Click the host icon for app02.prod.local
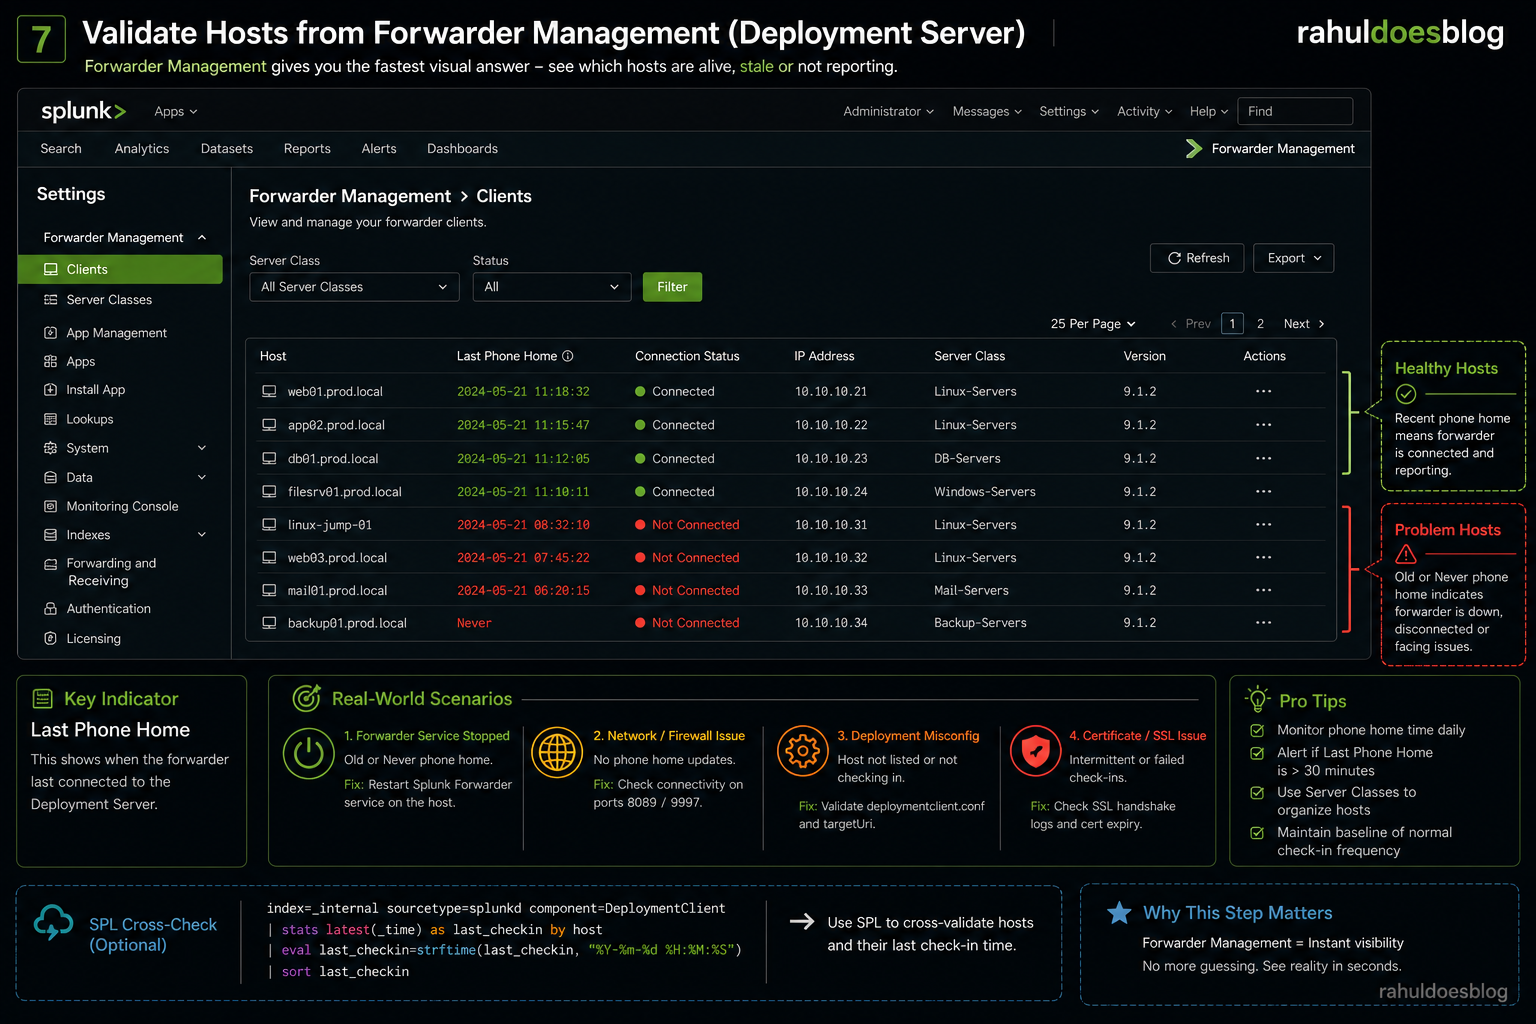 point(269,425)
